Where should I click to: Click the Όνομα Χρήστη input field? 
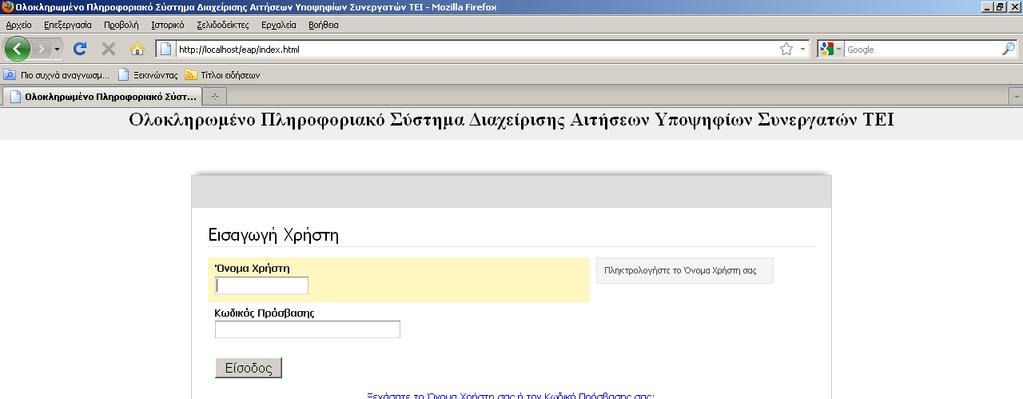(x=262, y=286)
